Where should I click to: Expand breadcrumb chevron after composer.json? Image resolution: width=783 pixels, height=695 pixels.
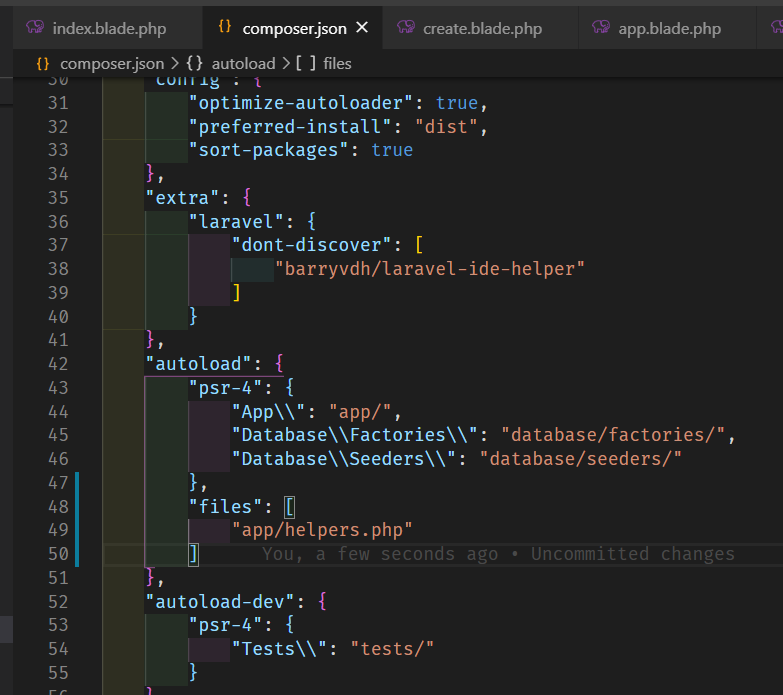click(x=175, y=63)
